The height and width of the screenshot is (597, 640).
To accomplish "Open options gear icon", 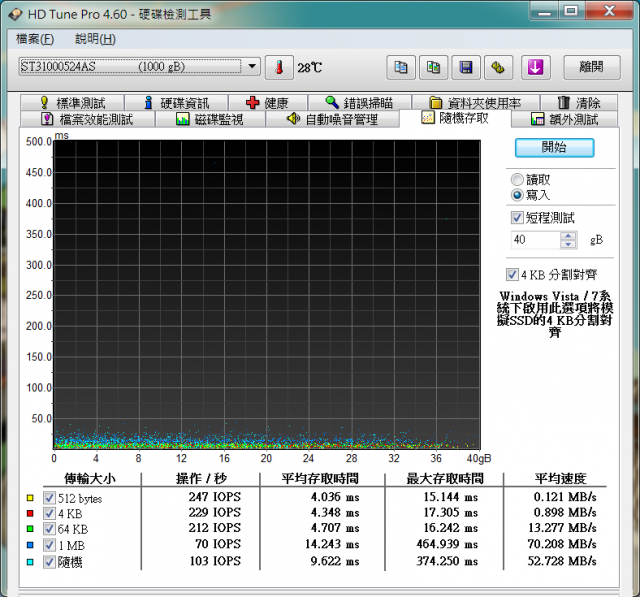I will click(x=498, y=67).
